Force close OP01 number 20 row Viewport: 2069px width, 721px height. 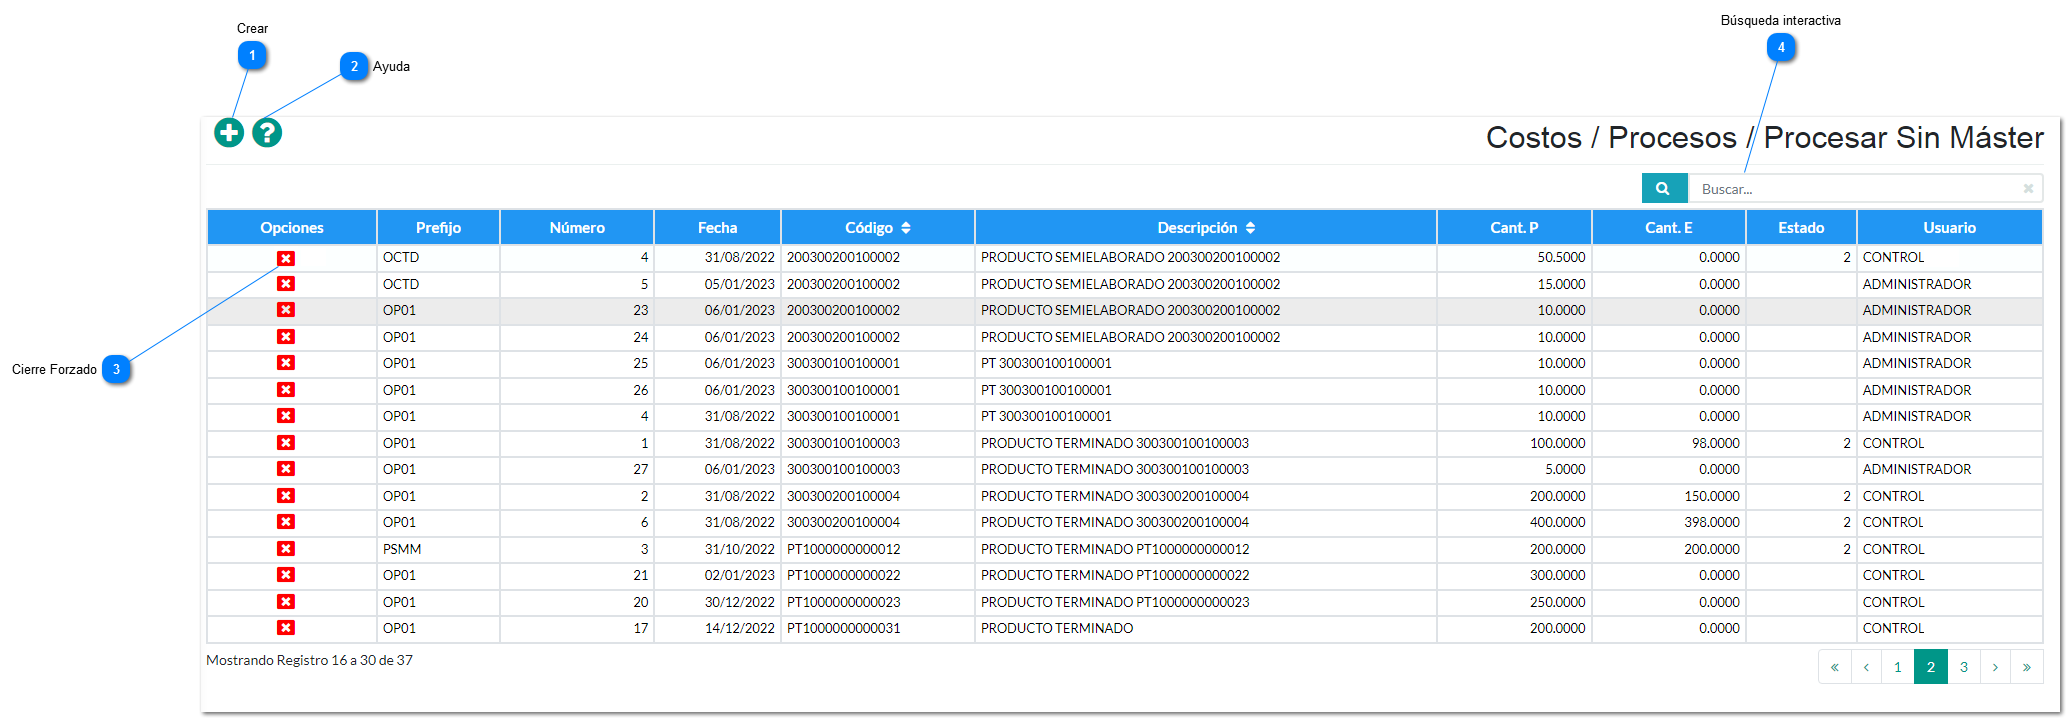click(286, 602)
